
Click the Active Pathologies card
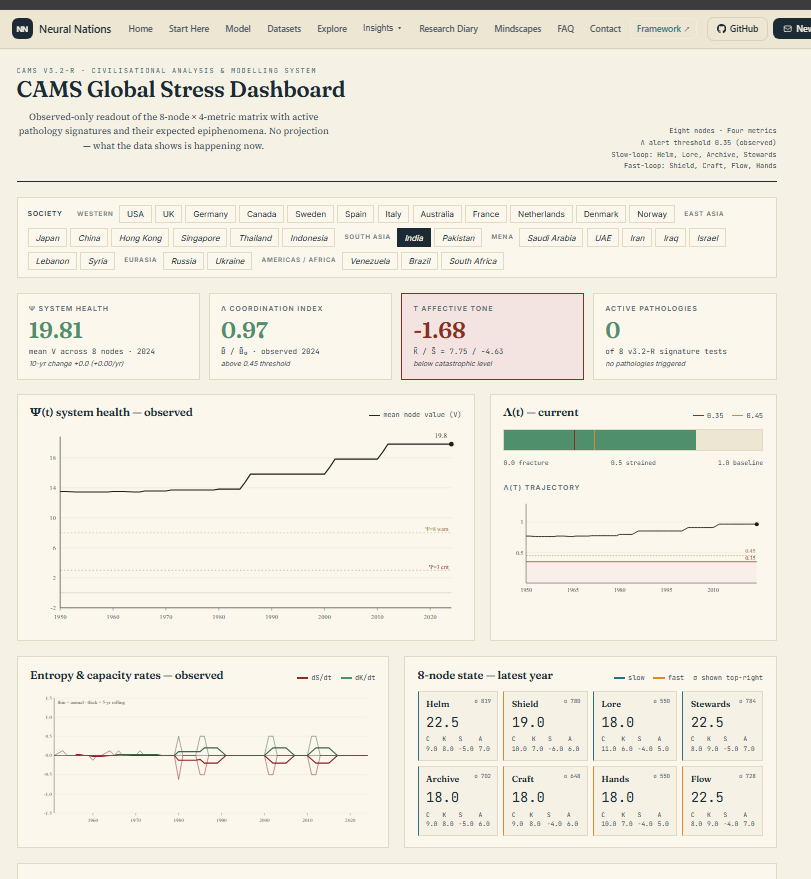(x=685, y=336)
